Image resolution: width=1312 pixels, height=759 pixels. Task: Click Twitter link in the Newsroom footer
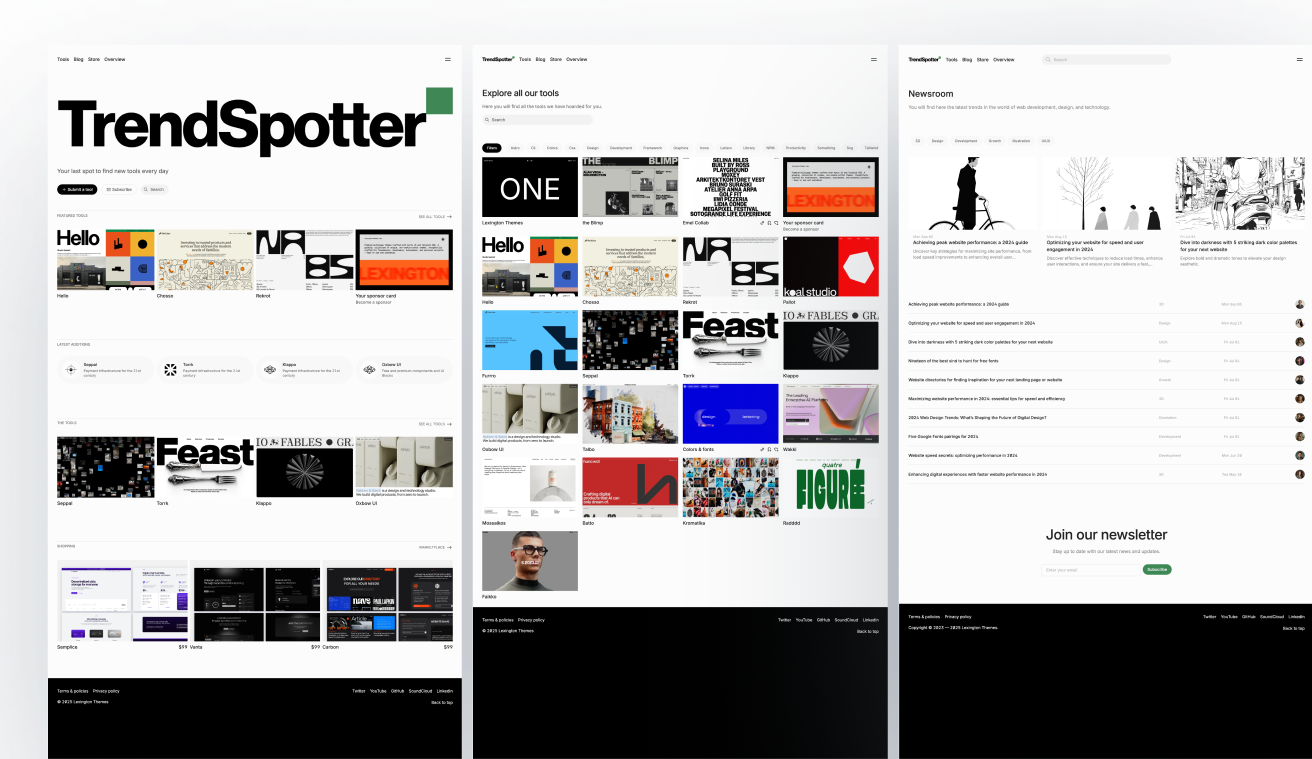pos(1210,617)
